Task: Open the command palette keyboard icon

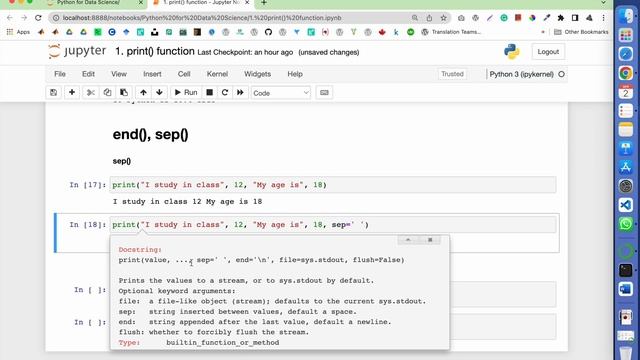Action: 324,93
